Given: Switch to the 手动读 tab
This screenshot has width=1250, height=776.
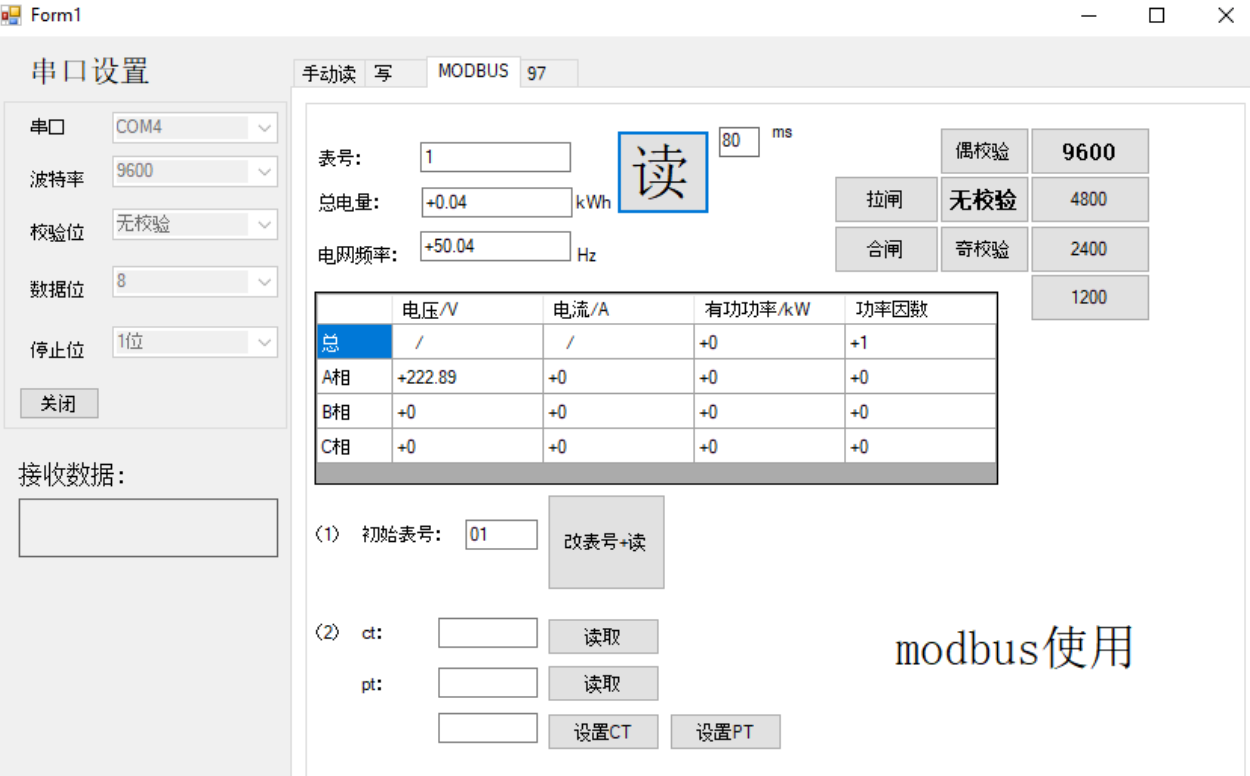Looking at the screenshot, I should [x=329, y=74].
